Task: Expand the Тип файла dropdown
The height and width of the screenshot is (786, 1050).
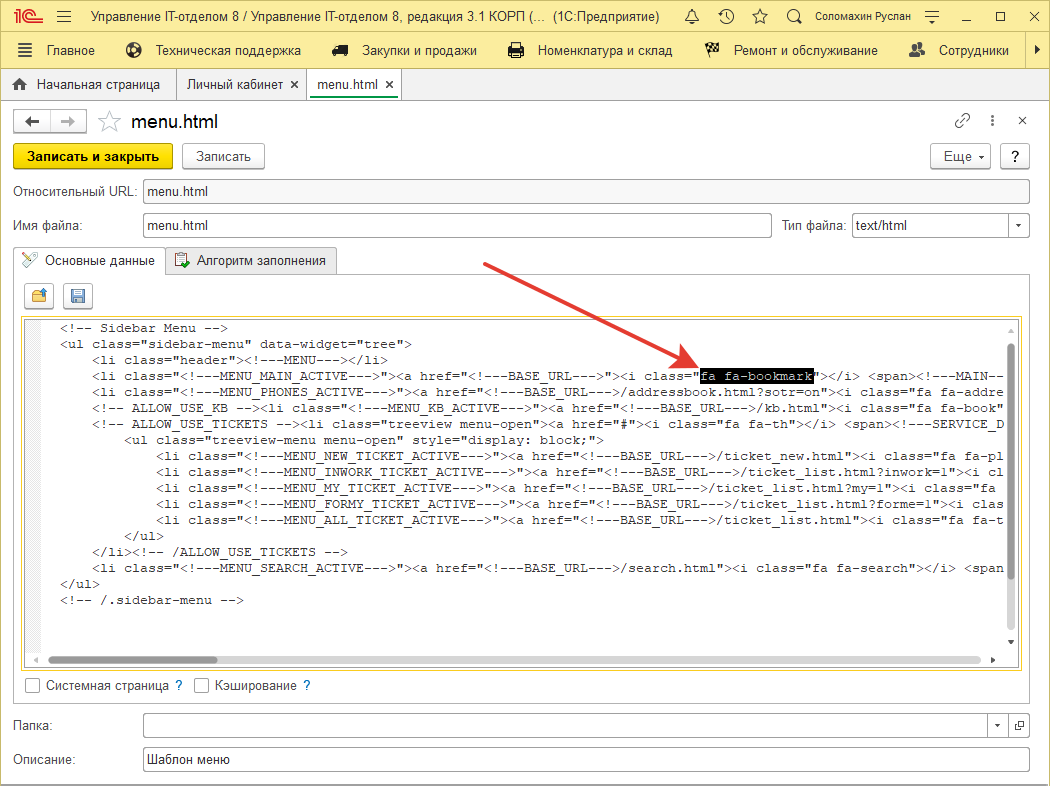Action: pyautogui.click(x=1018, y=226)
